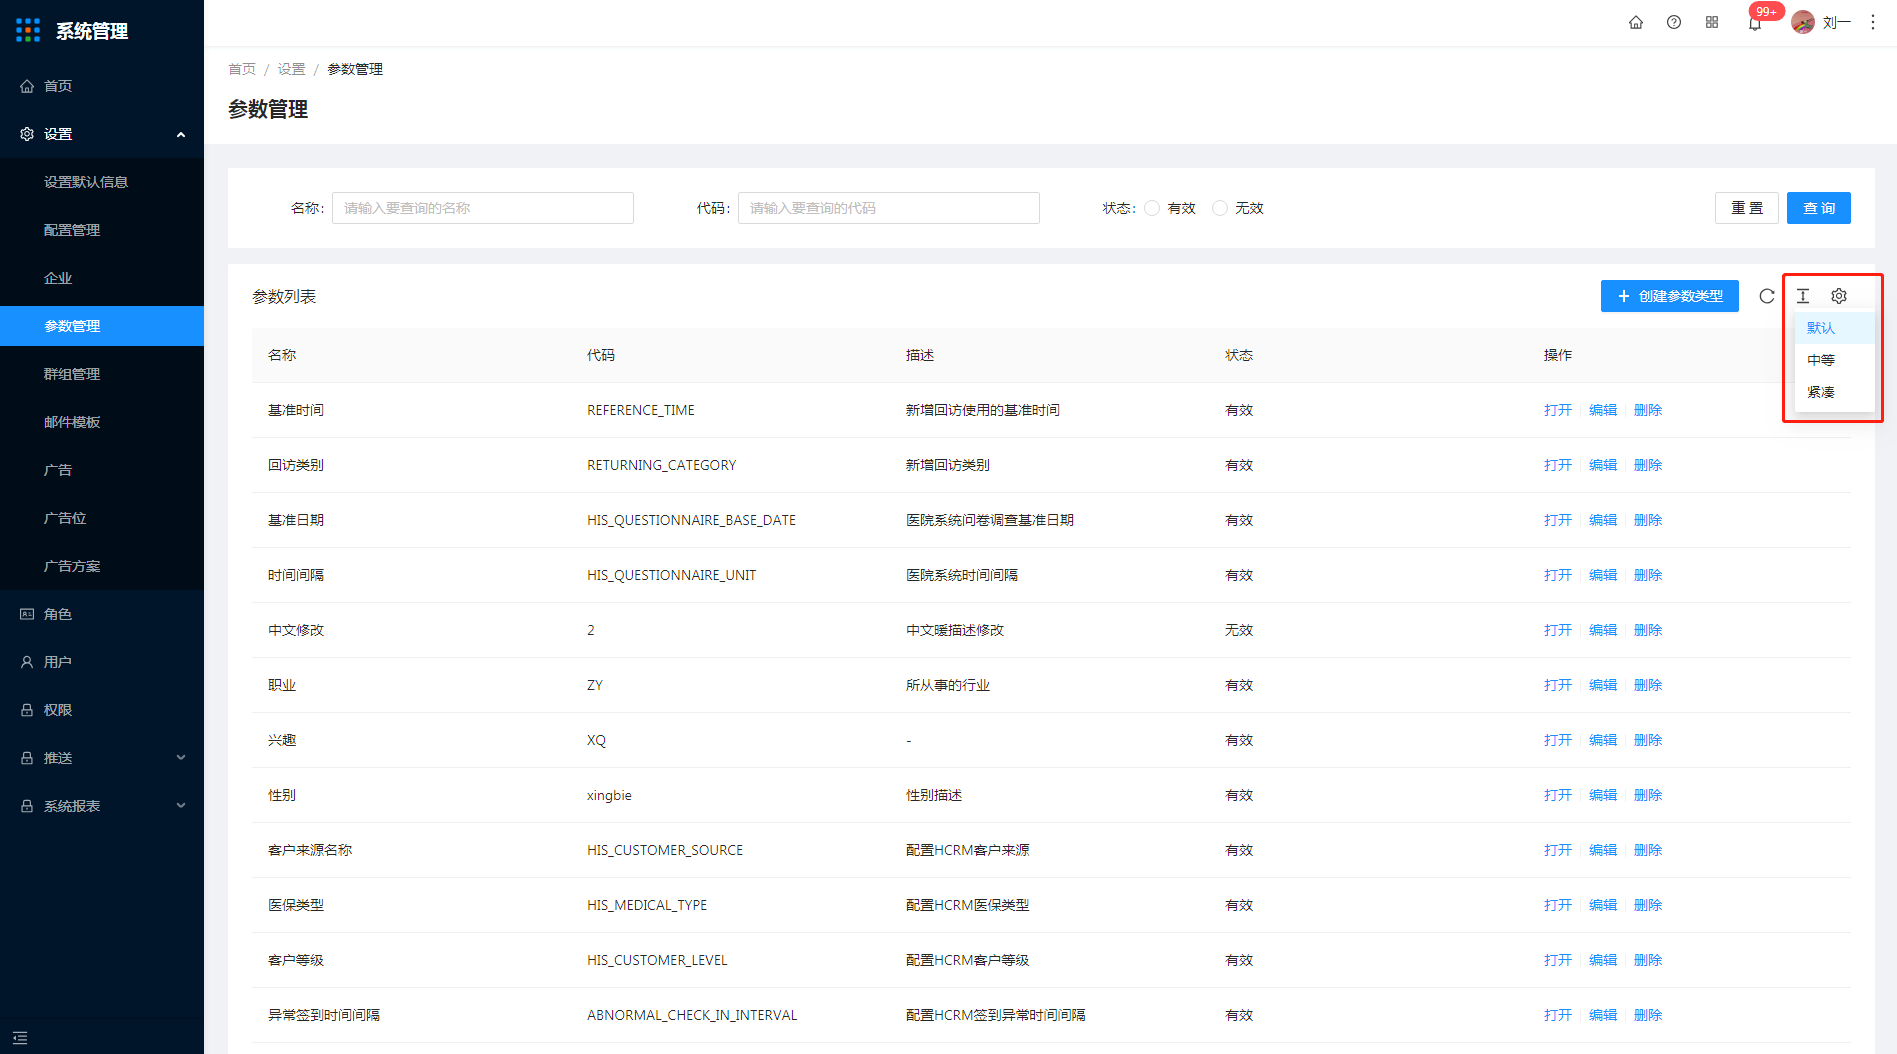The height and width of the screenshot is (1054, 1897).
Task: Click the 首页 house icon in sidebar
Action: pyautogui.click(x=27, y=86)
